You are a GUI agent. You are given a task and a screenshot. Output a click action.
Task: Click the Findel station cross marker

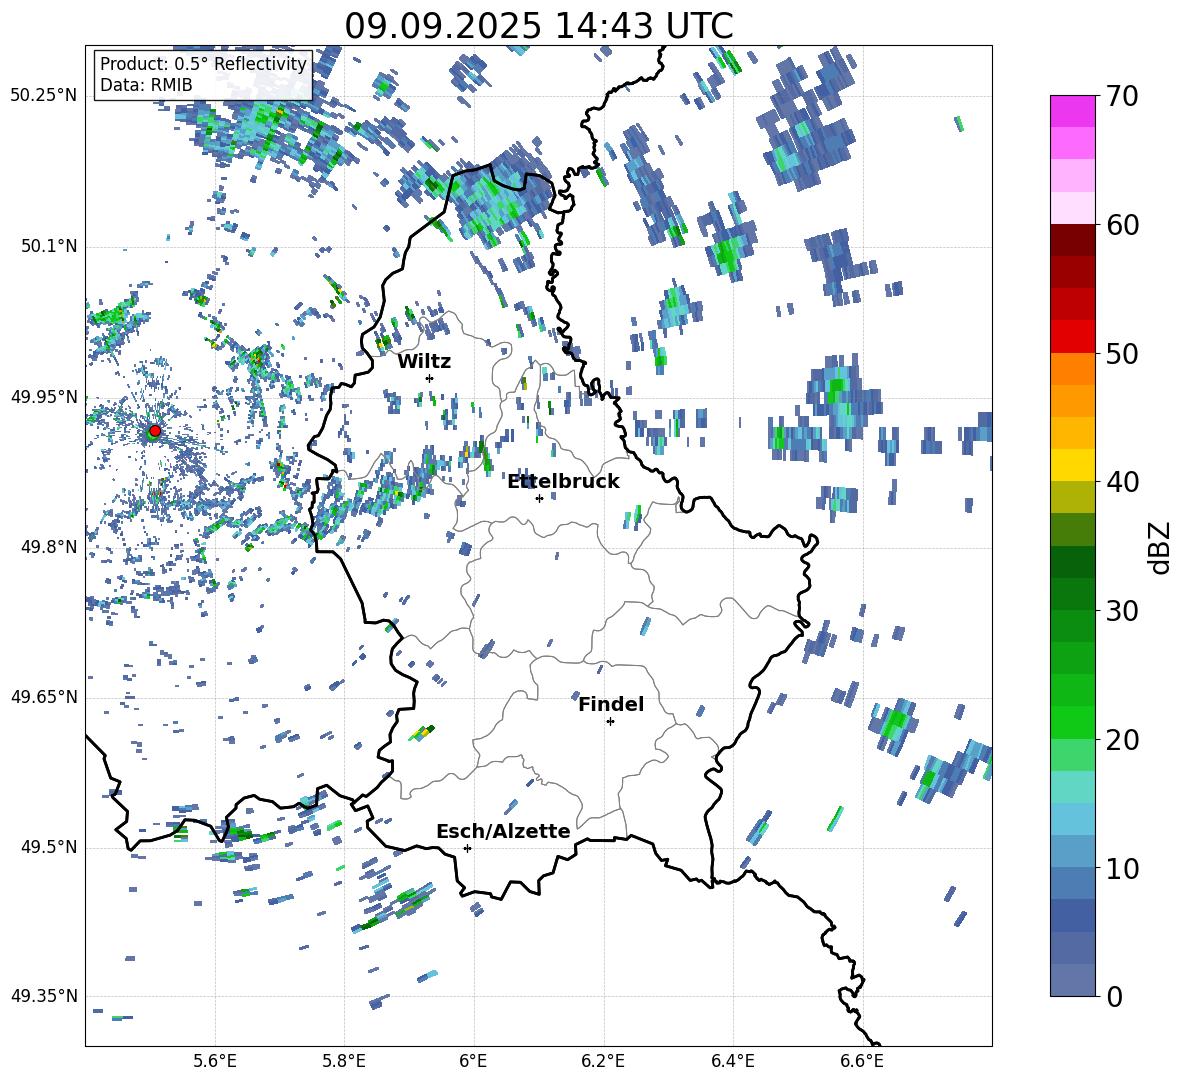tap(610, 722)
